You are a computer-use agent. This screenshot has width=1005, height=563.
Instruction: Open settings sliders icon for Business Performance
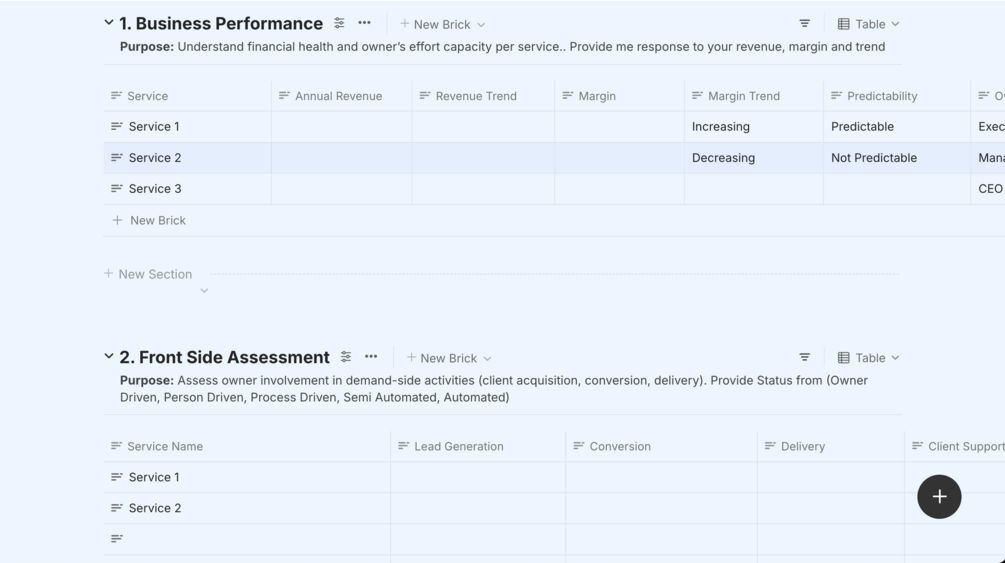[339, 23]
